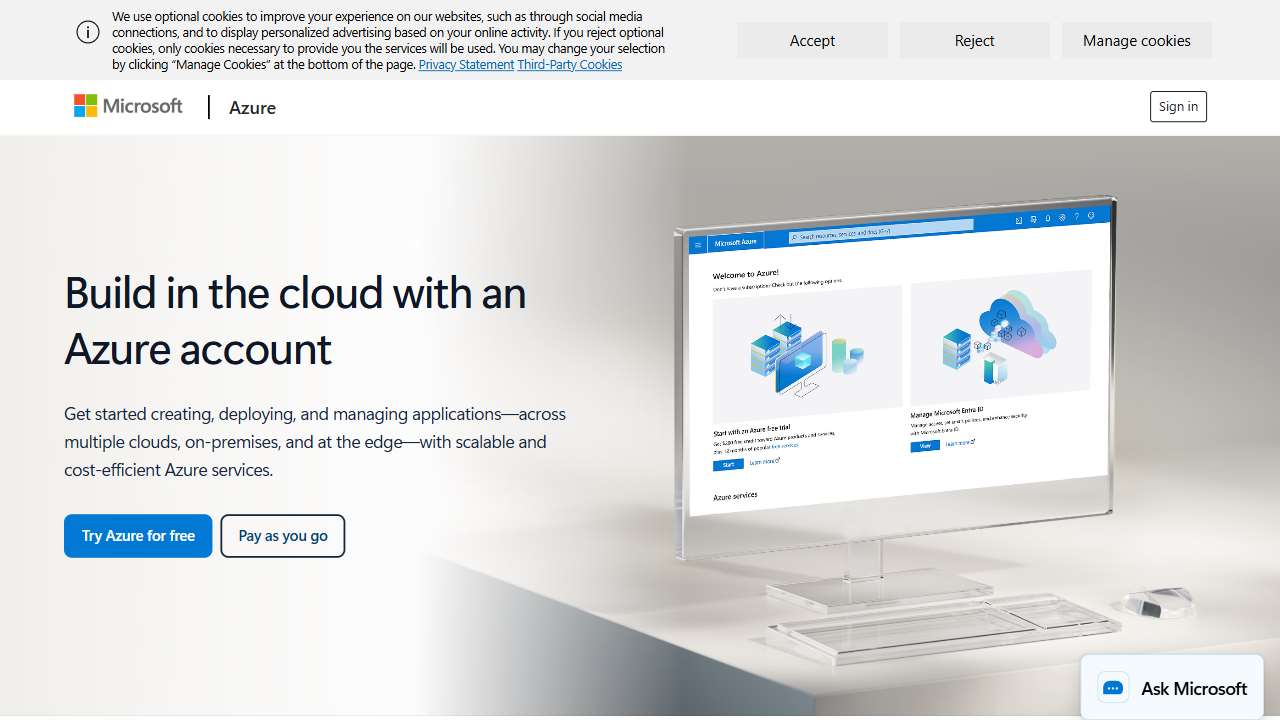Launch Cloud Shell from the portal toolbar
Viewport: 1280px width, 720px height.
tap(1019, 219)
